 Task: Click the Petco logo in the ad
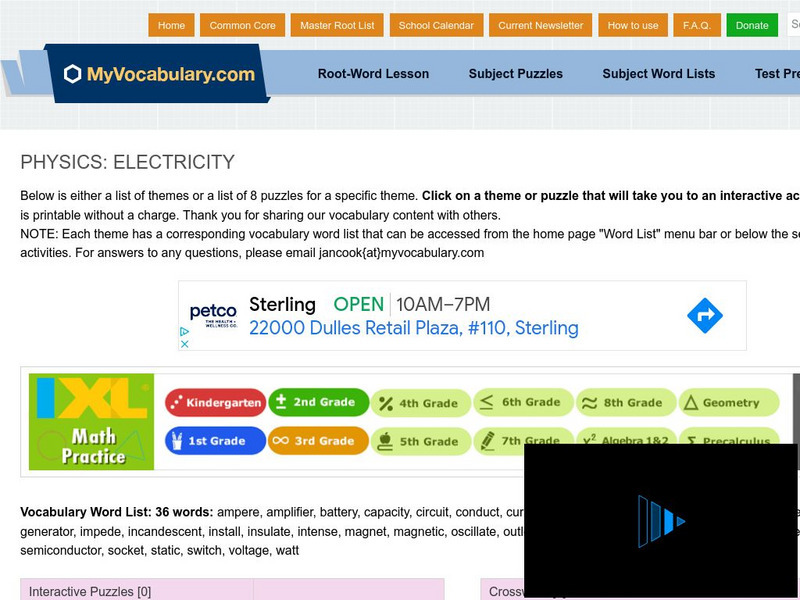(213, 309)
